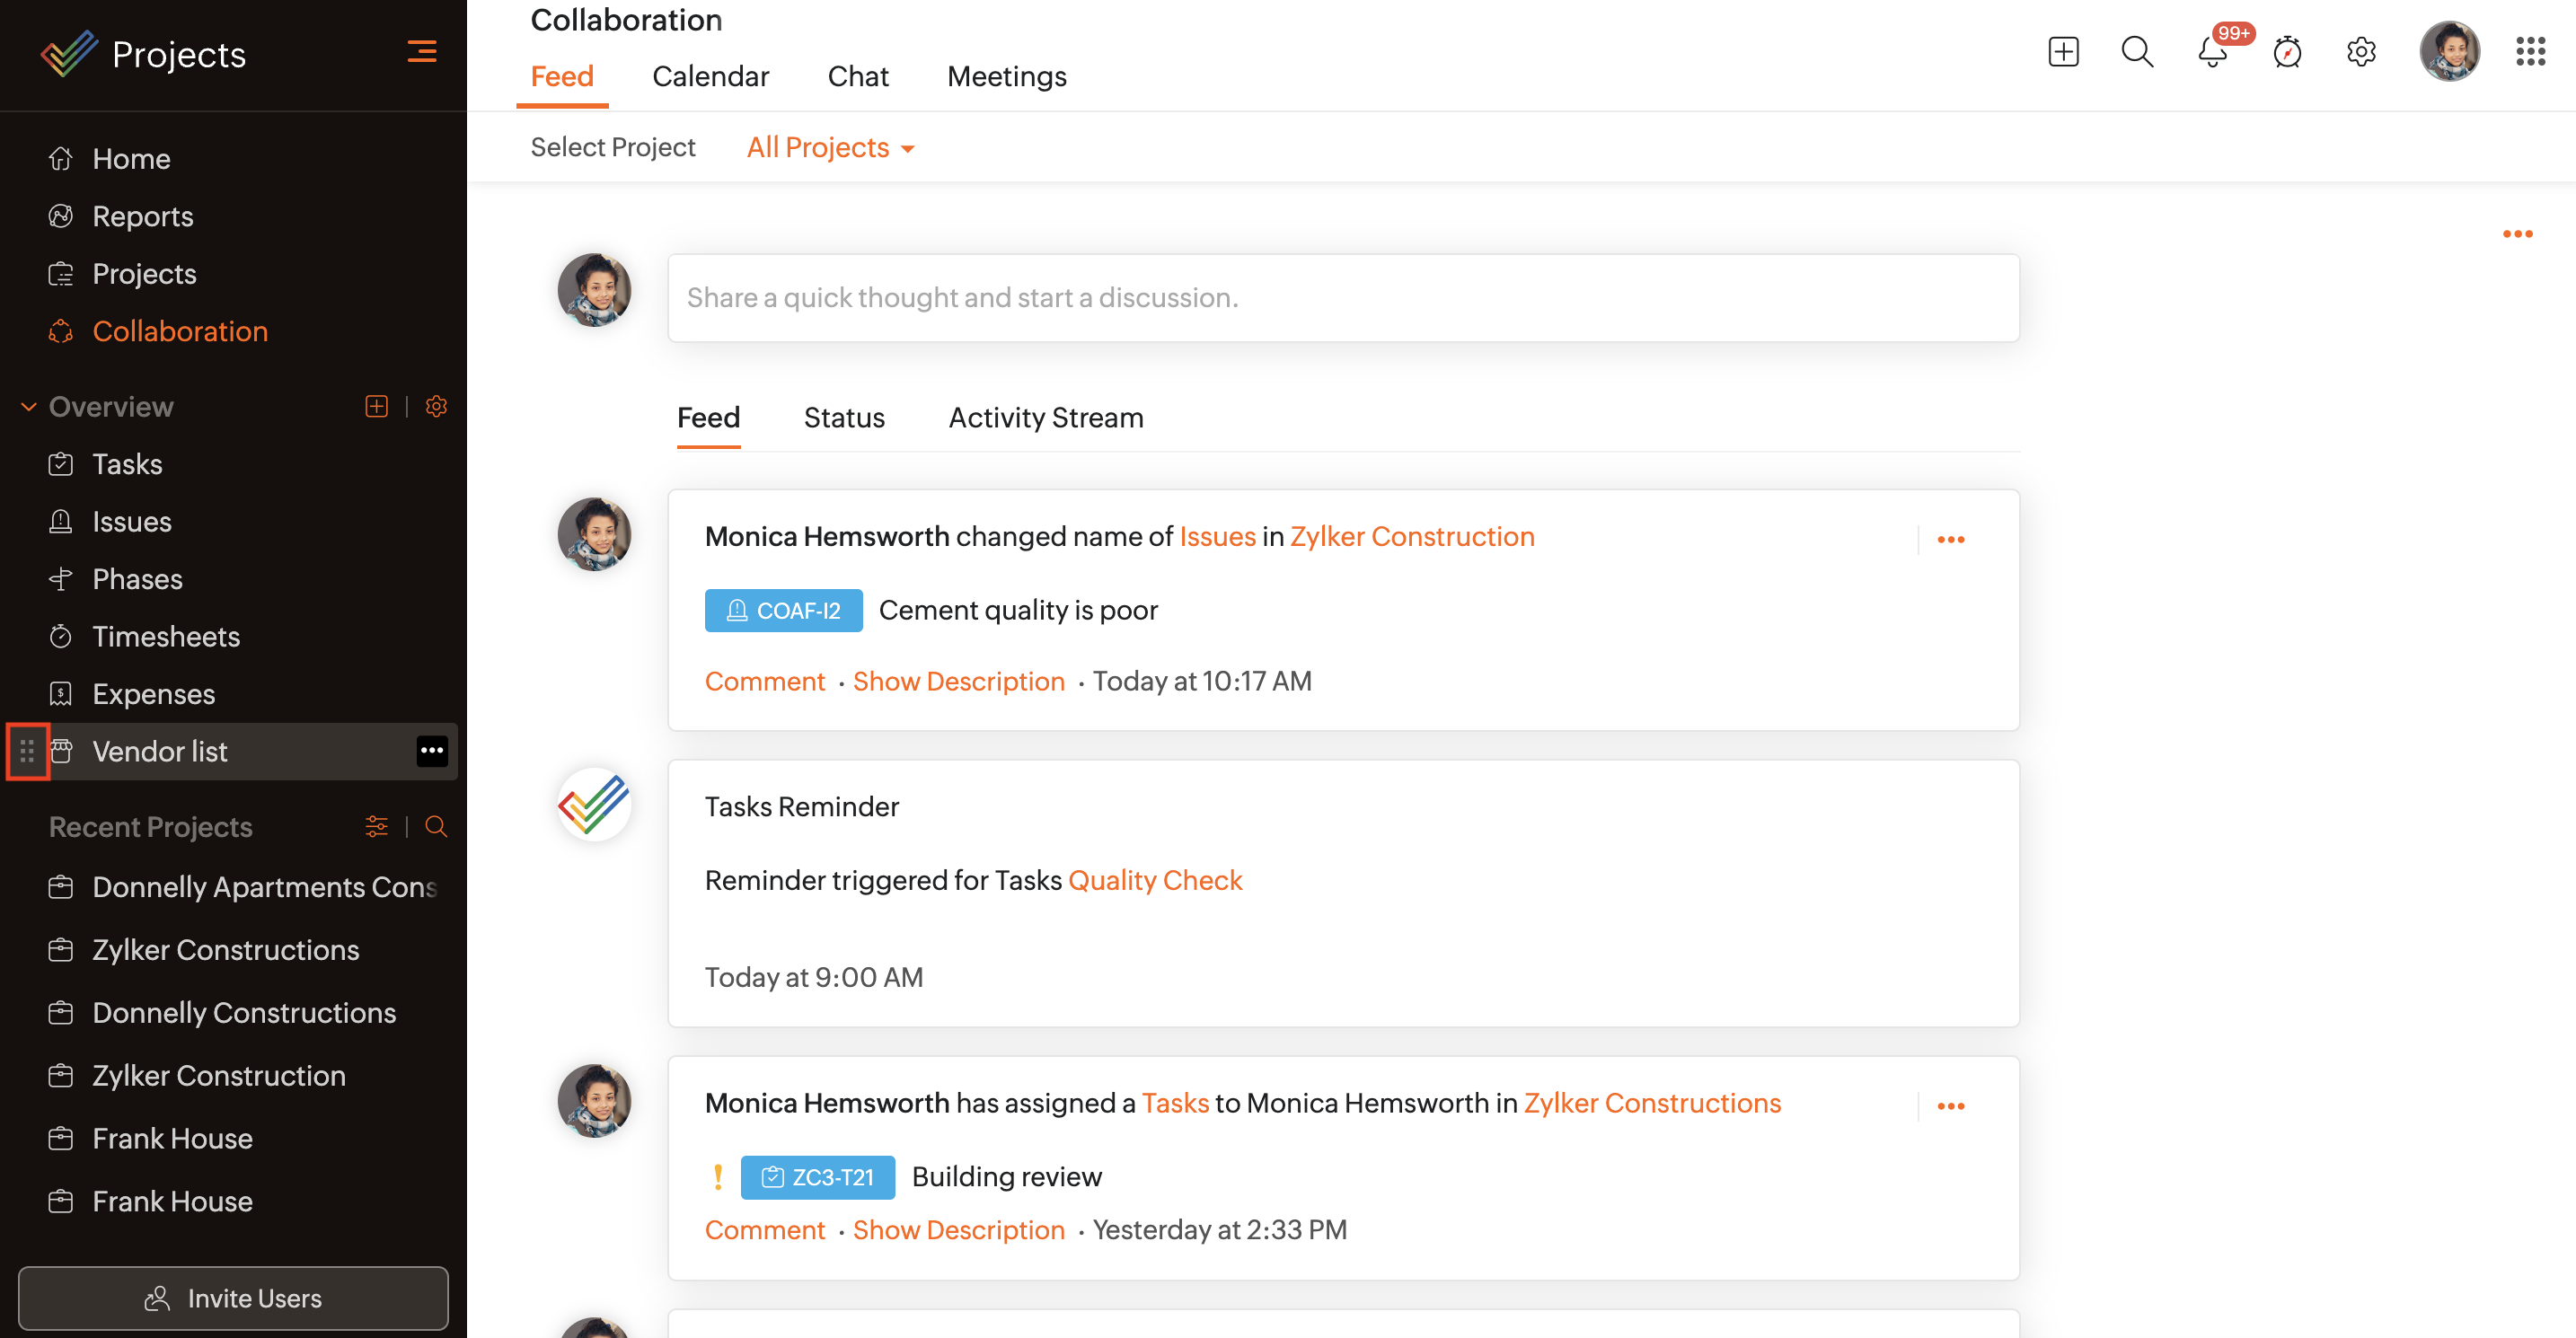
Task: Open options menu on Cement quality post
Action: 1950,539
